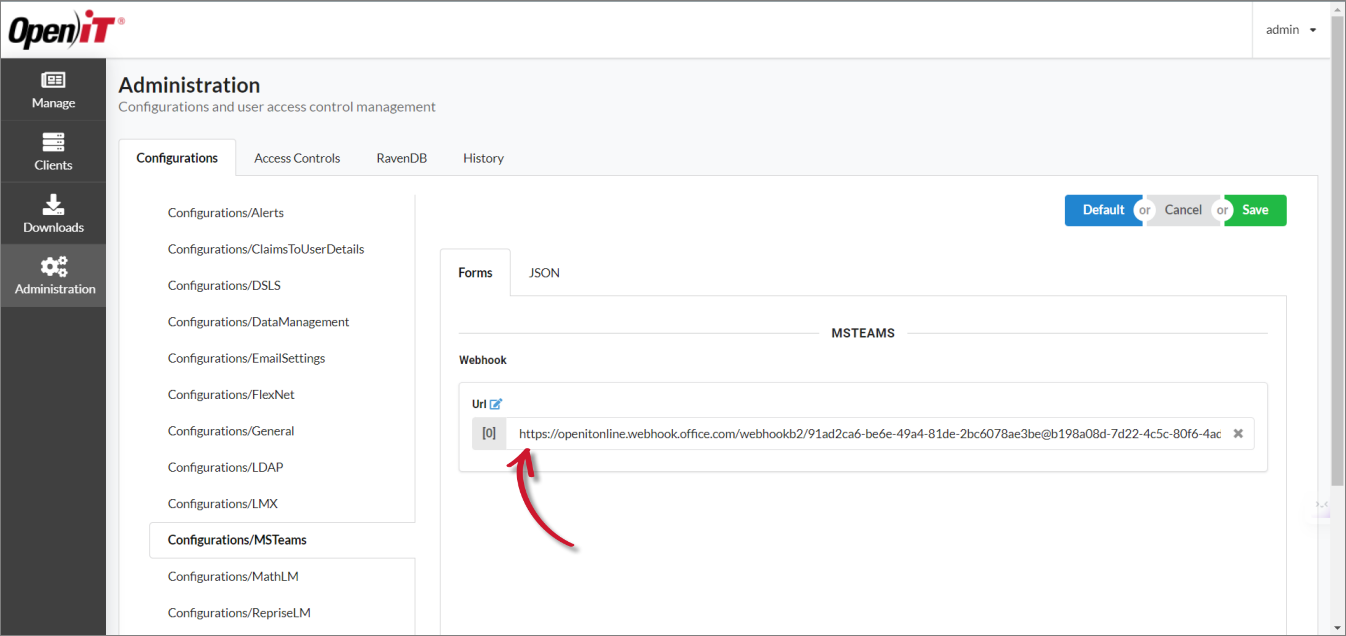
Task: Click the green Save button
Action: pyautogui.click(x=1255, y=210)
